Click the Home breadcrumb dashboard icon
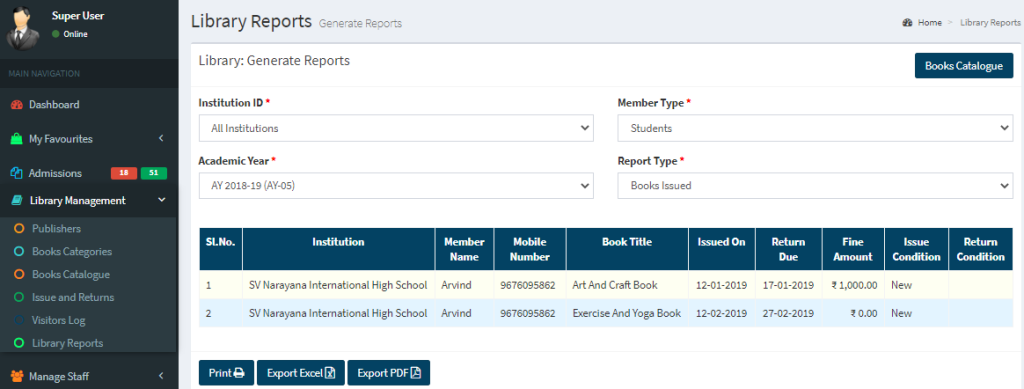This screenshot has height=389, width=1024. coord(907,23)
